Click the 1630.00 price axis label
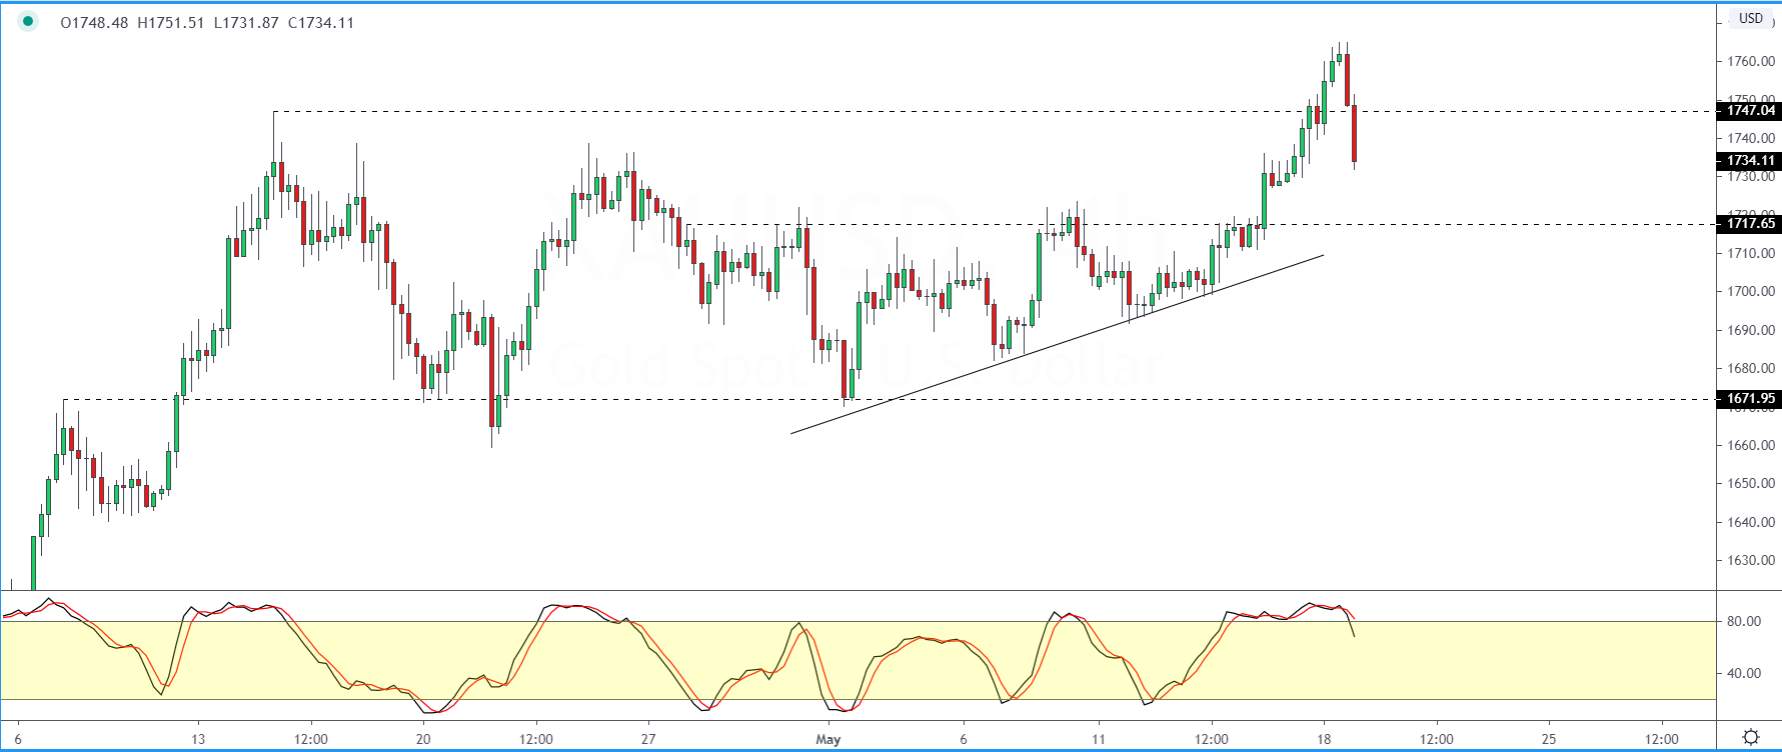The height and width of the screenshot is (752, 1782). coord(1751,561)
